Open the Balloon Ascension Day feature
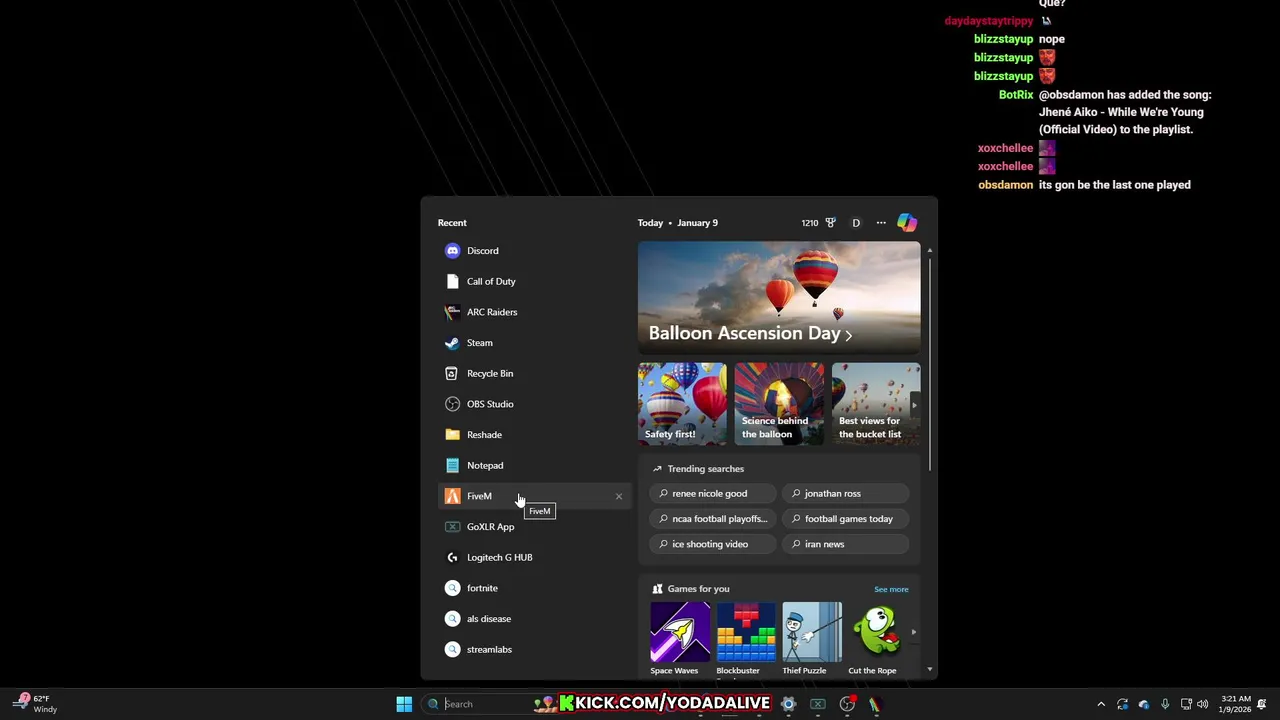 point(779,297)
